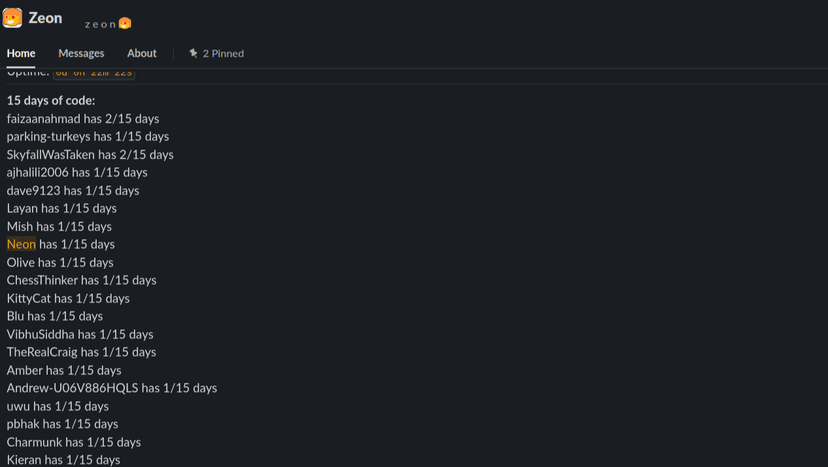Click the zeon status text

click(100, 24)
